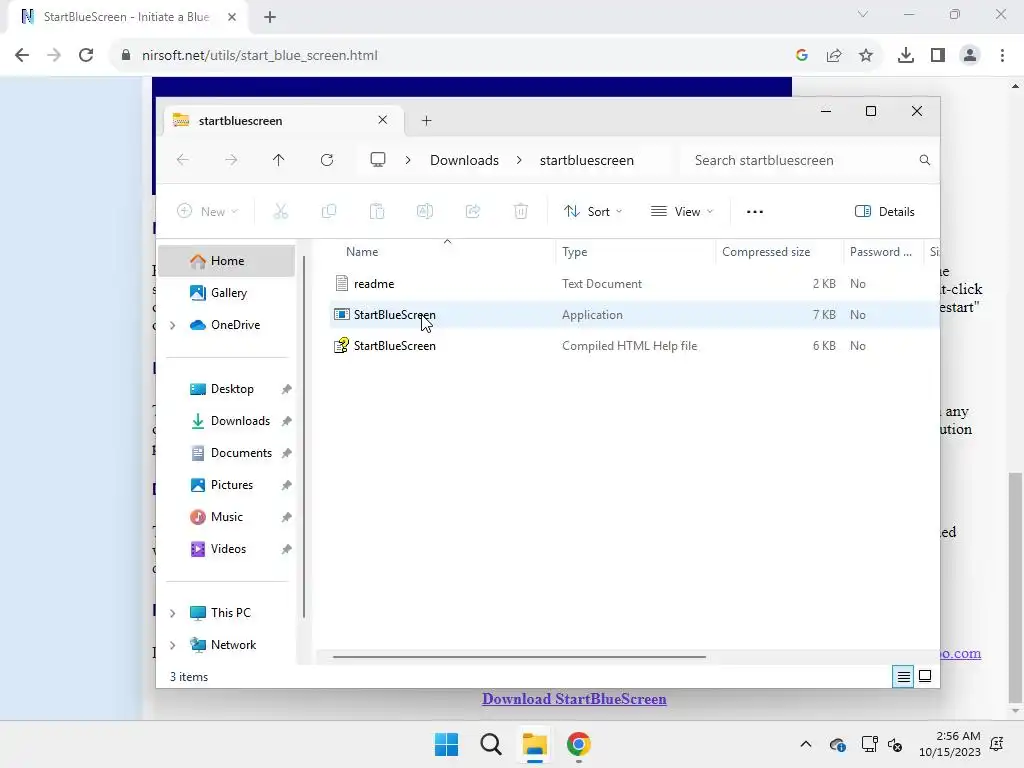
Task: Go up one folder level
Action: [278, 160]
